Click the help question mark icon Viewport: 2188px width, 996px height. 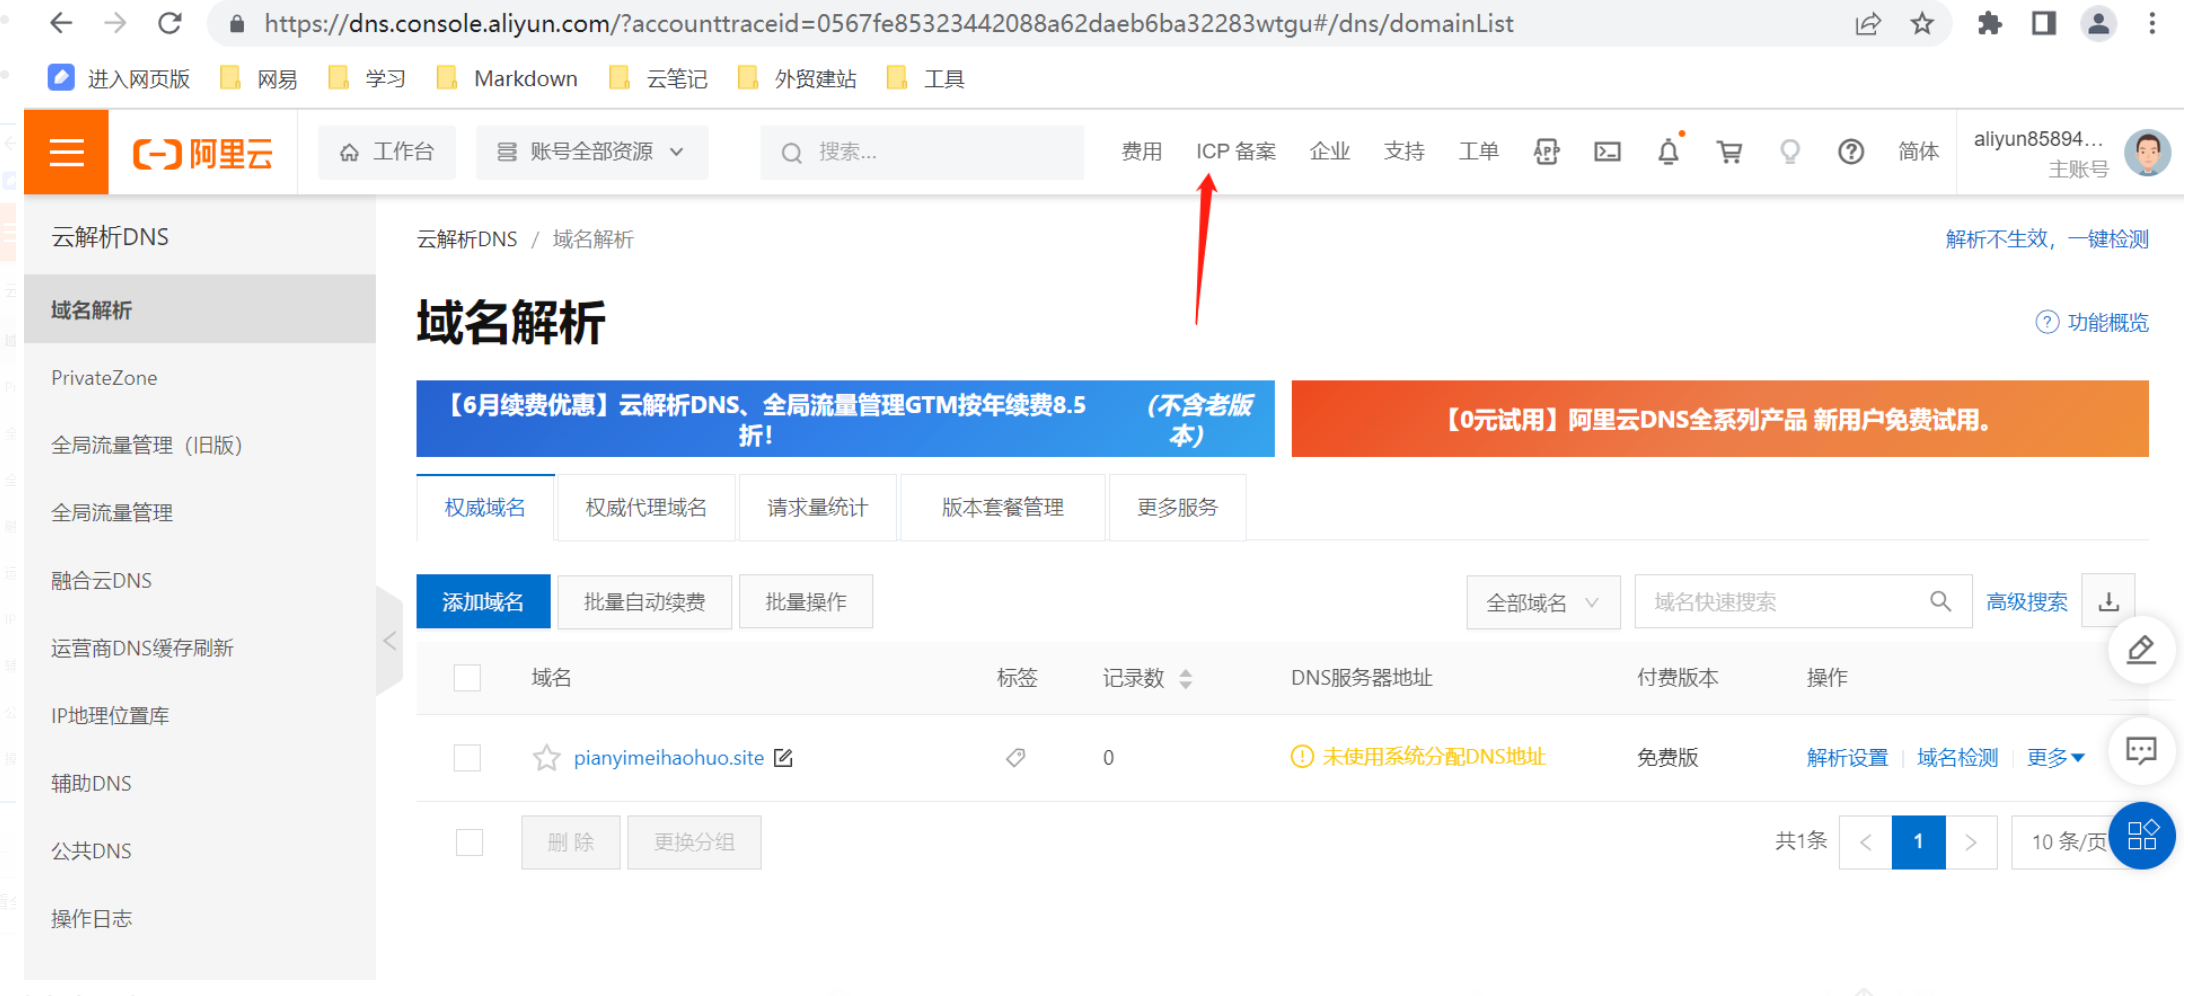coord(1850,152)
